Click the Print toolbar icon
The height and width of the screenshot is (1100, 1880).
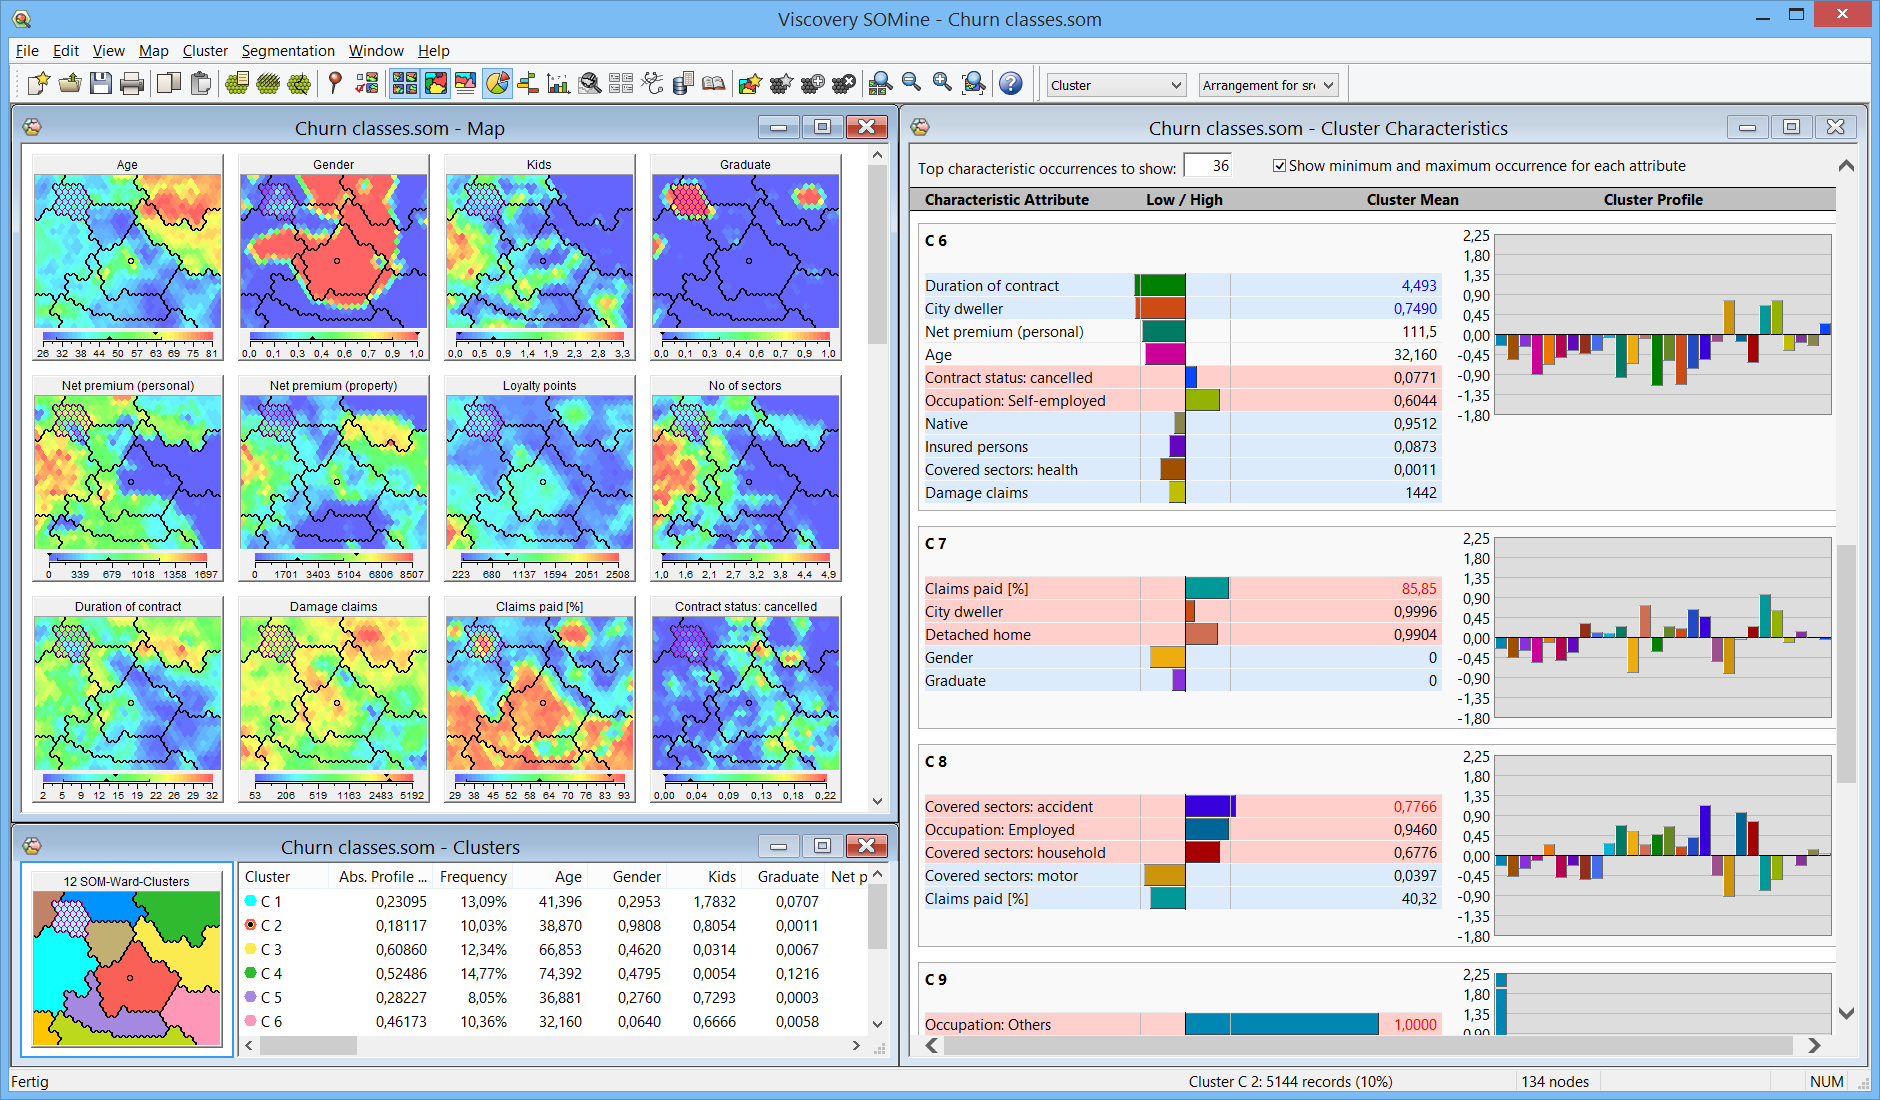coord(131,84)
